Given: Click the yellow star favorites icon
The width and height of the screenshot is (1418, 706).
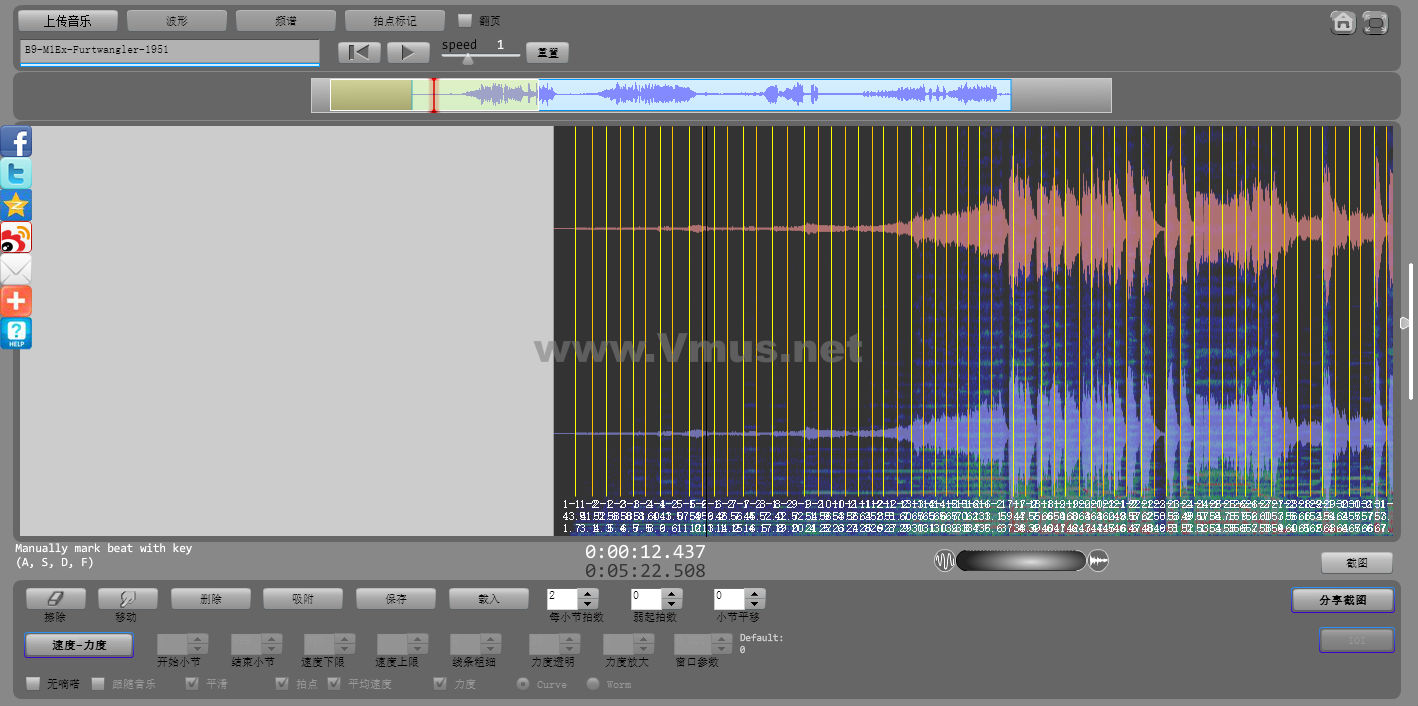Looking at the screenshot, I should (16, 205).
